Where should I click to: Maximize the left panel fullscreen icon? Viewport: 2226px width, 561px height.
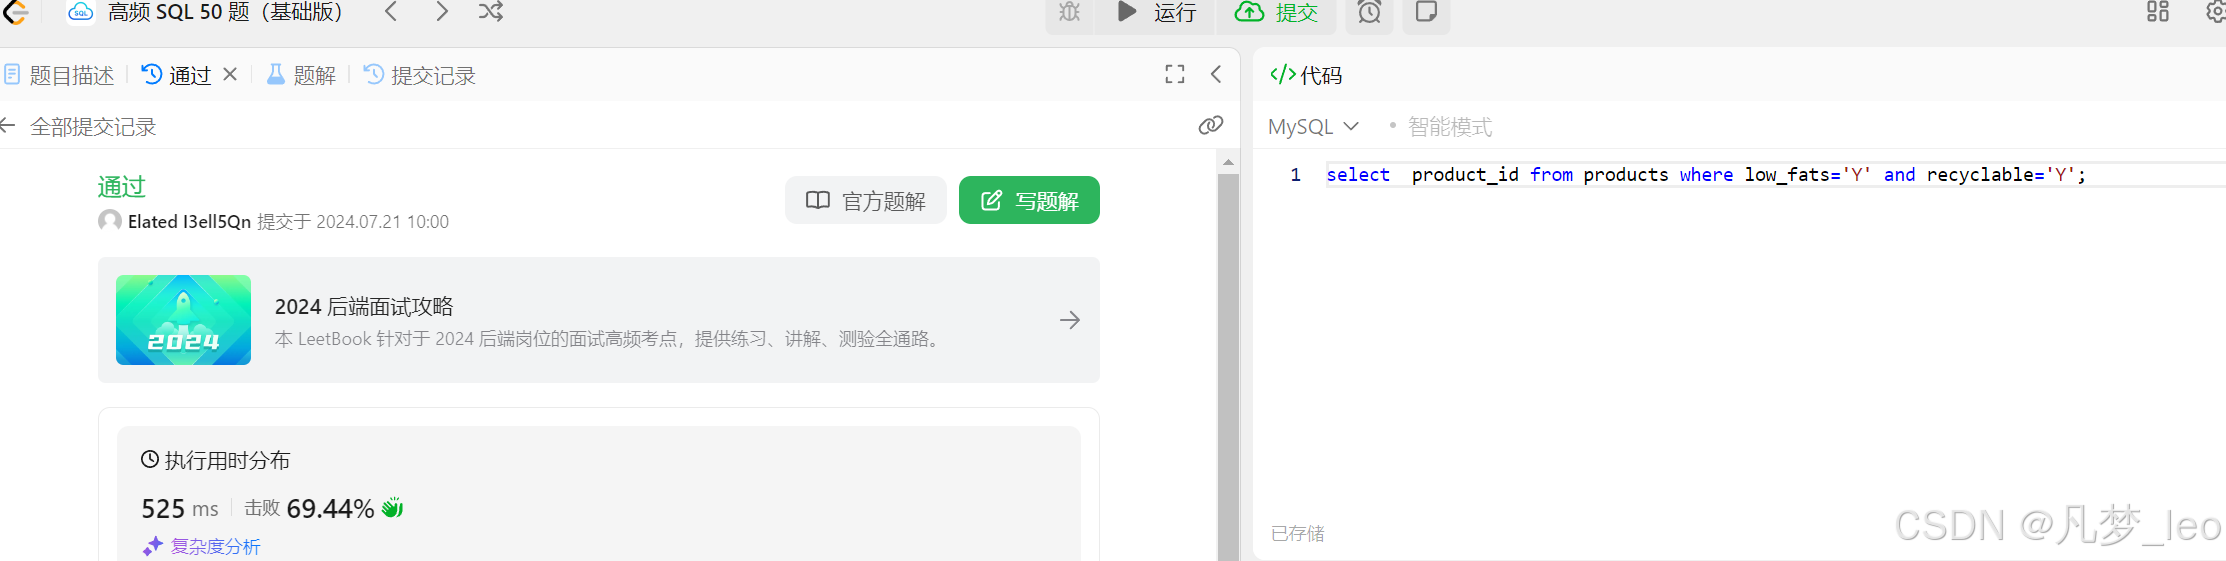(x=1175, y=74)
